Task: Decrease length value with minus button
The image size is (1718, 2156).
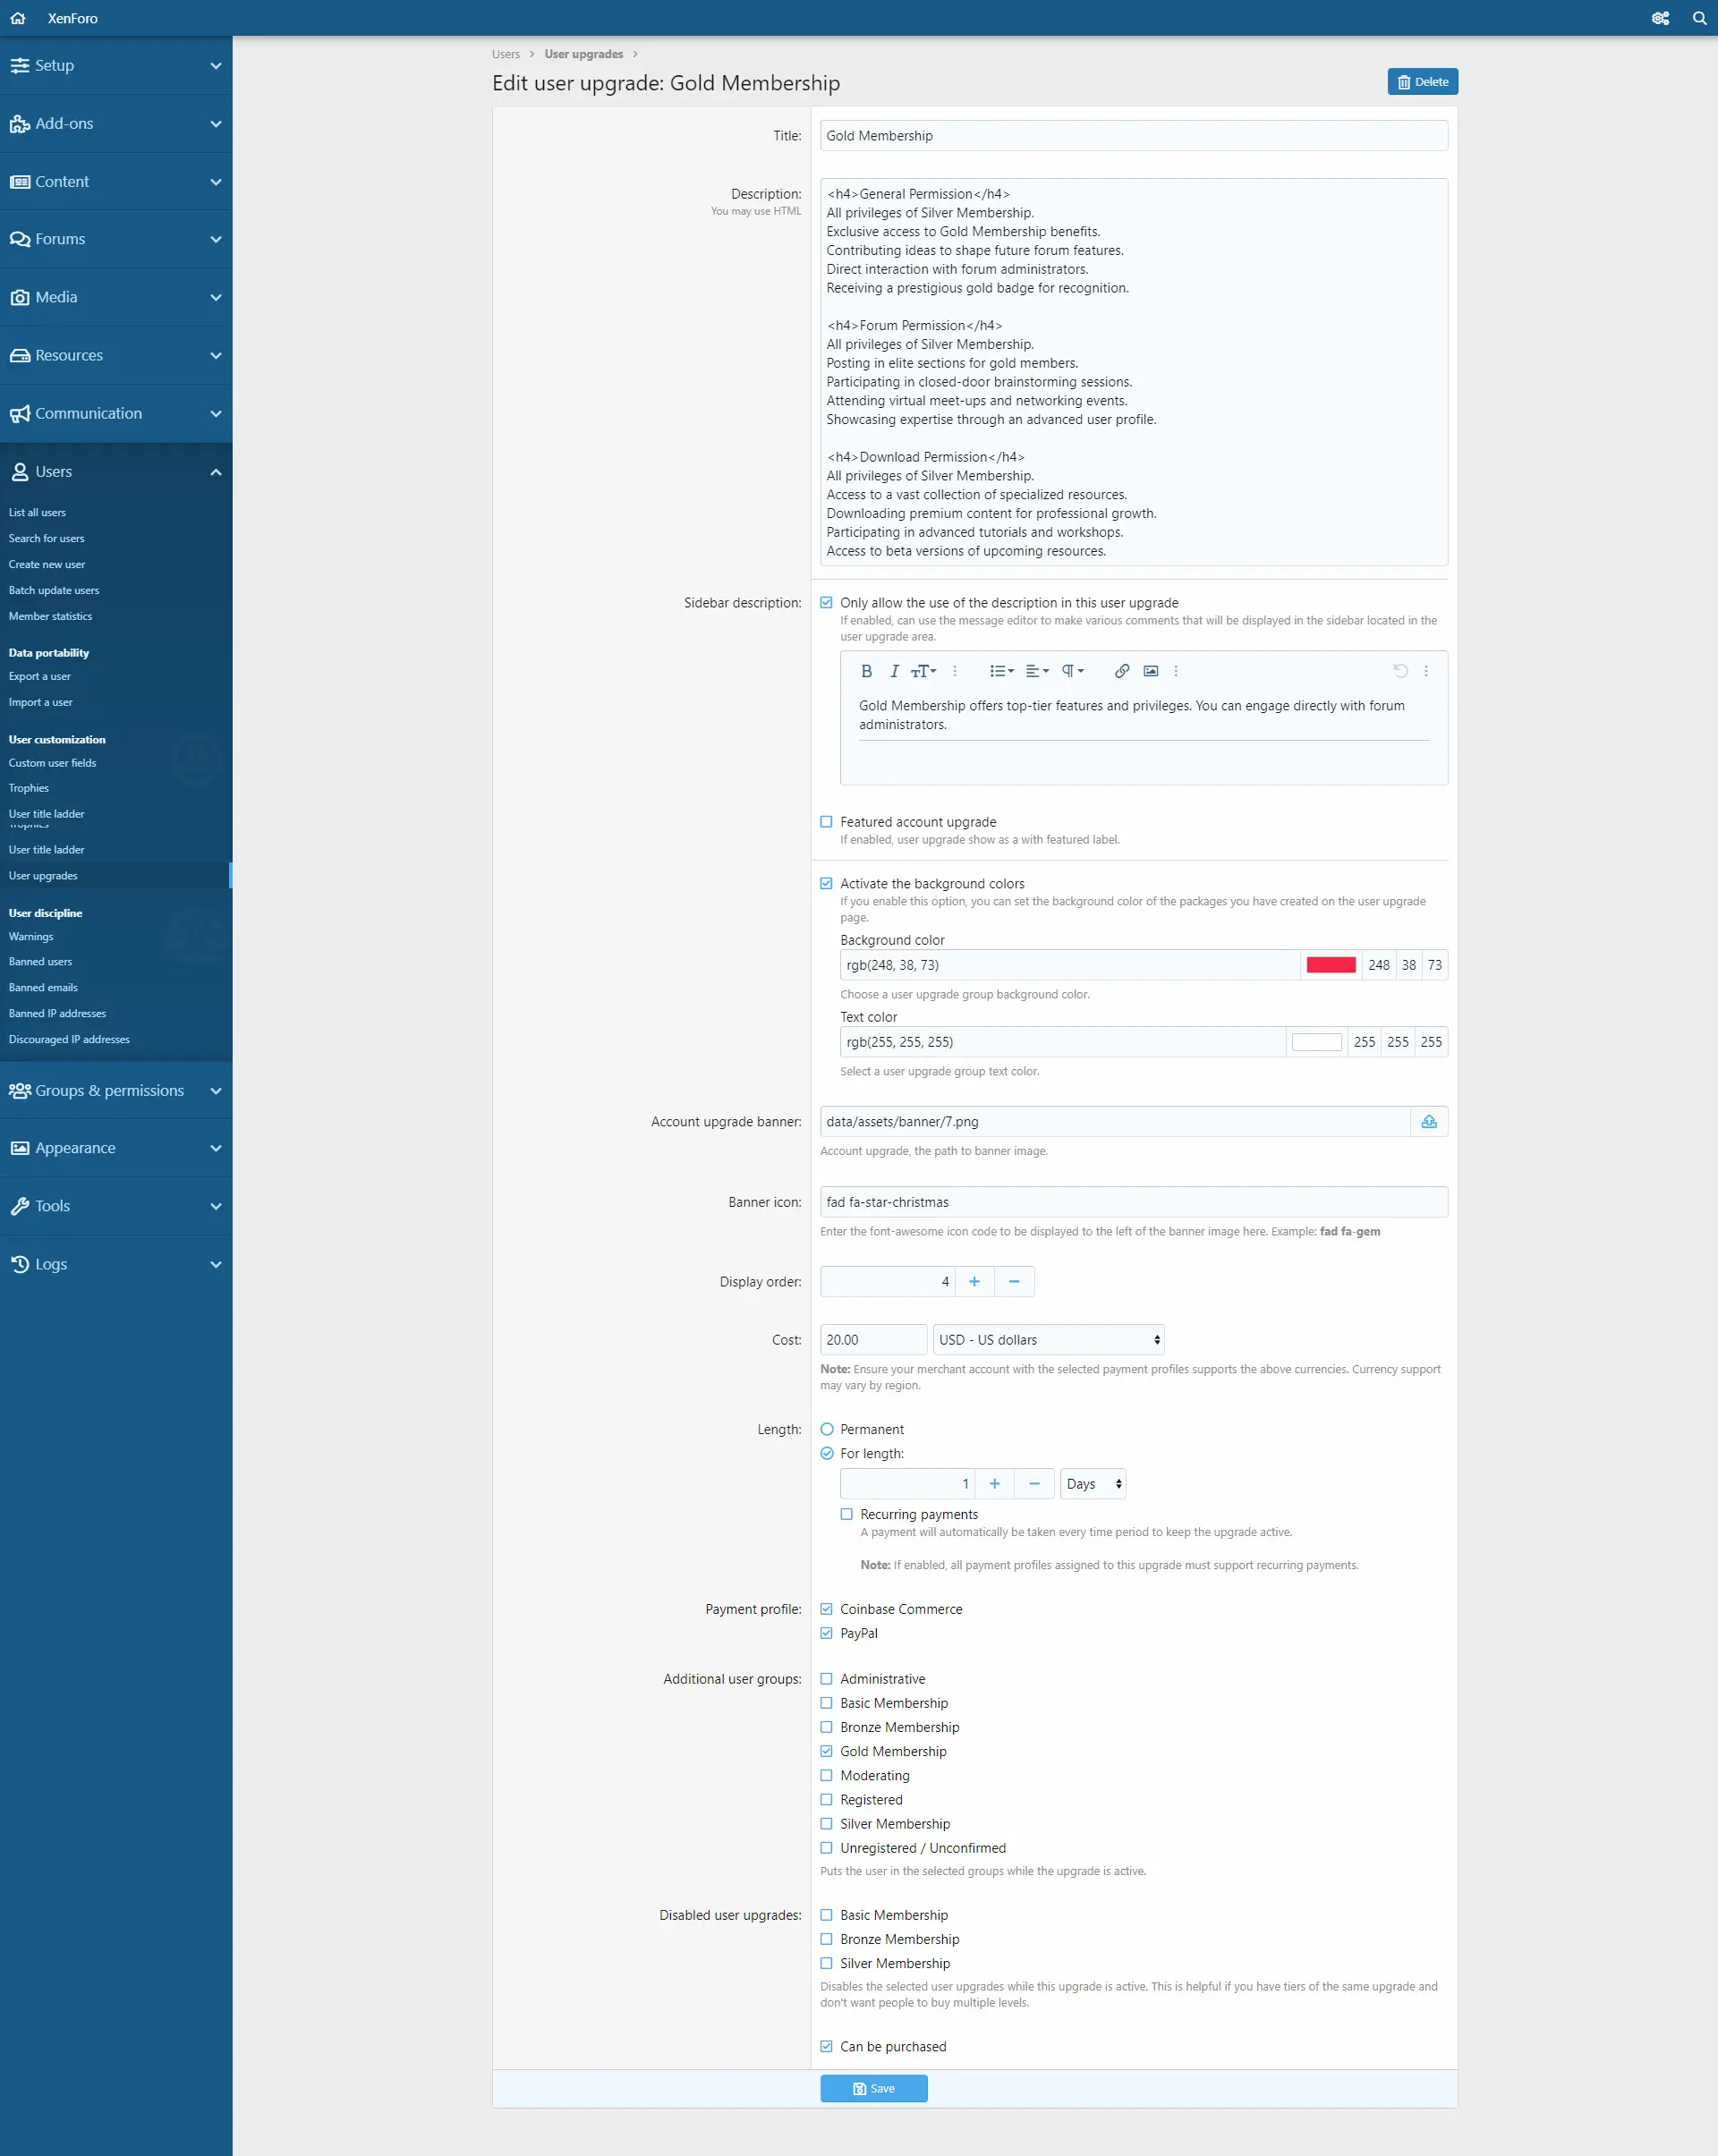Action: 1034,1483
